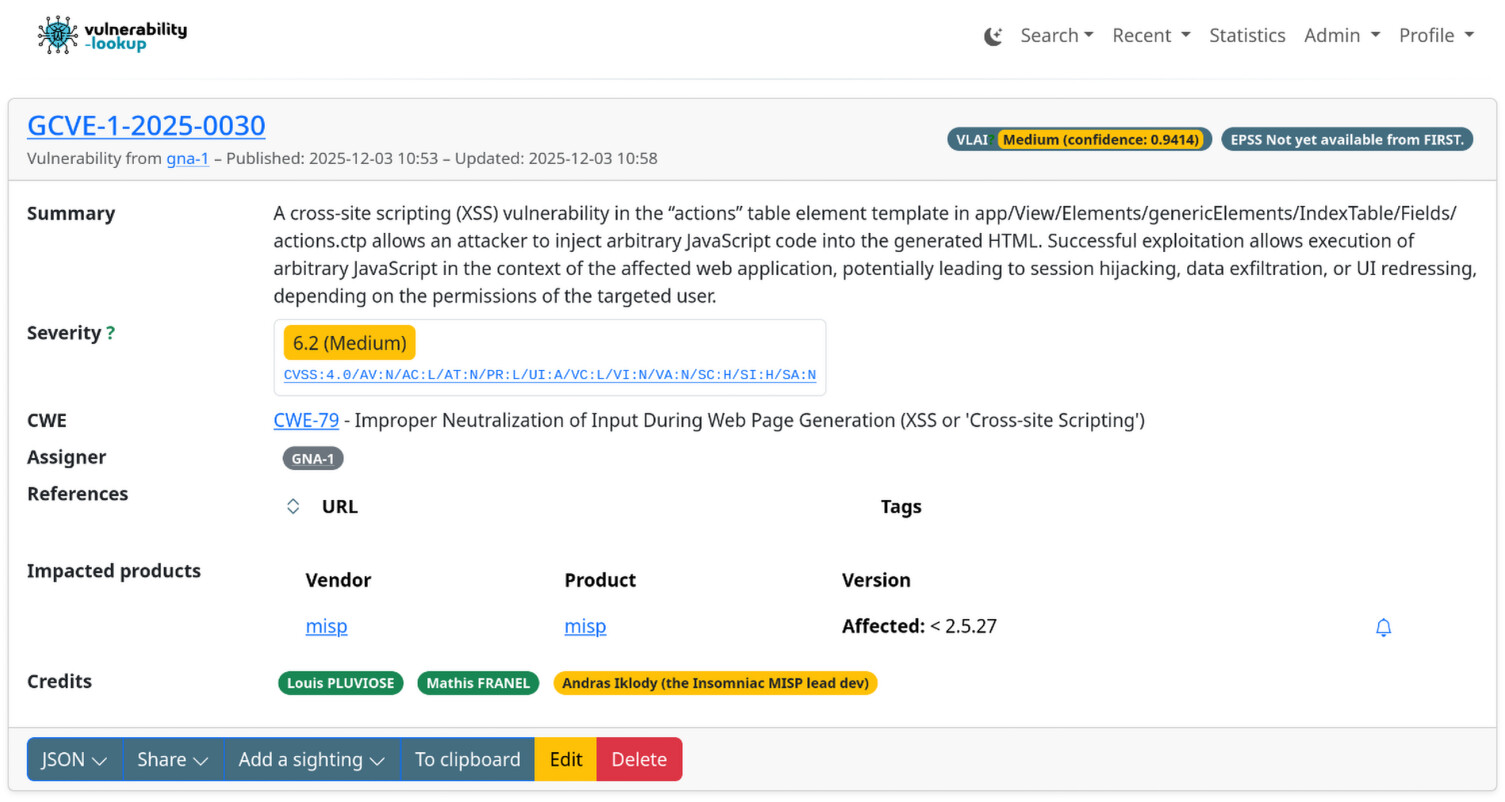Click the sort arrows beside URL column

coord(293,506)
